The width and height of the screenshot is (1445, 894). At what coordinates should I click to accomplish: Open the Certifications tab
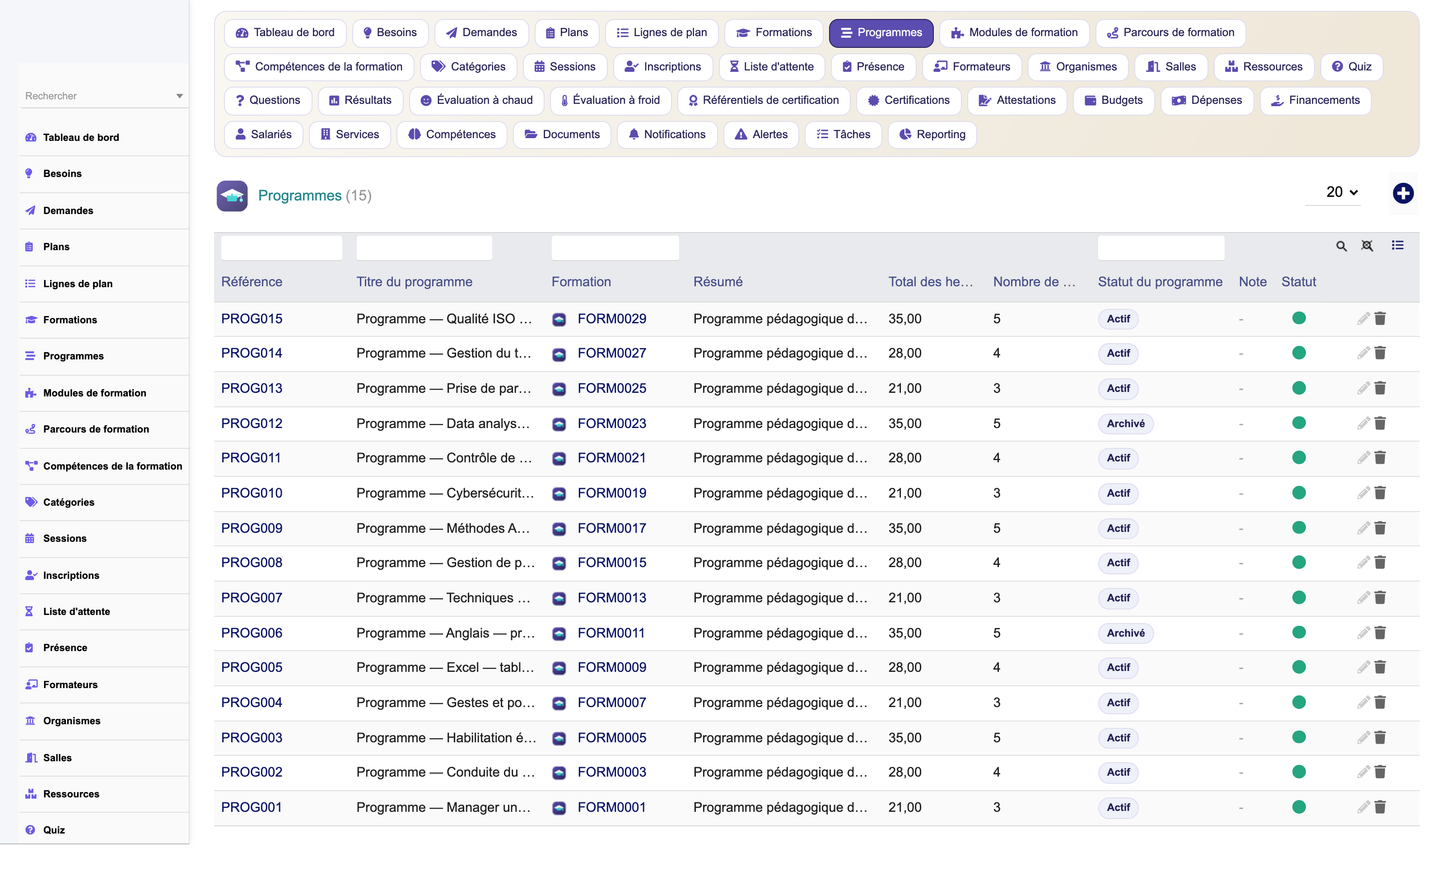(909, 101)
